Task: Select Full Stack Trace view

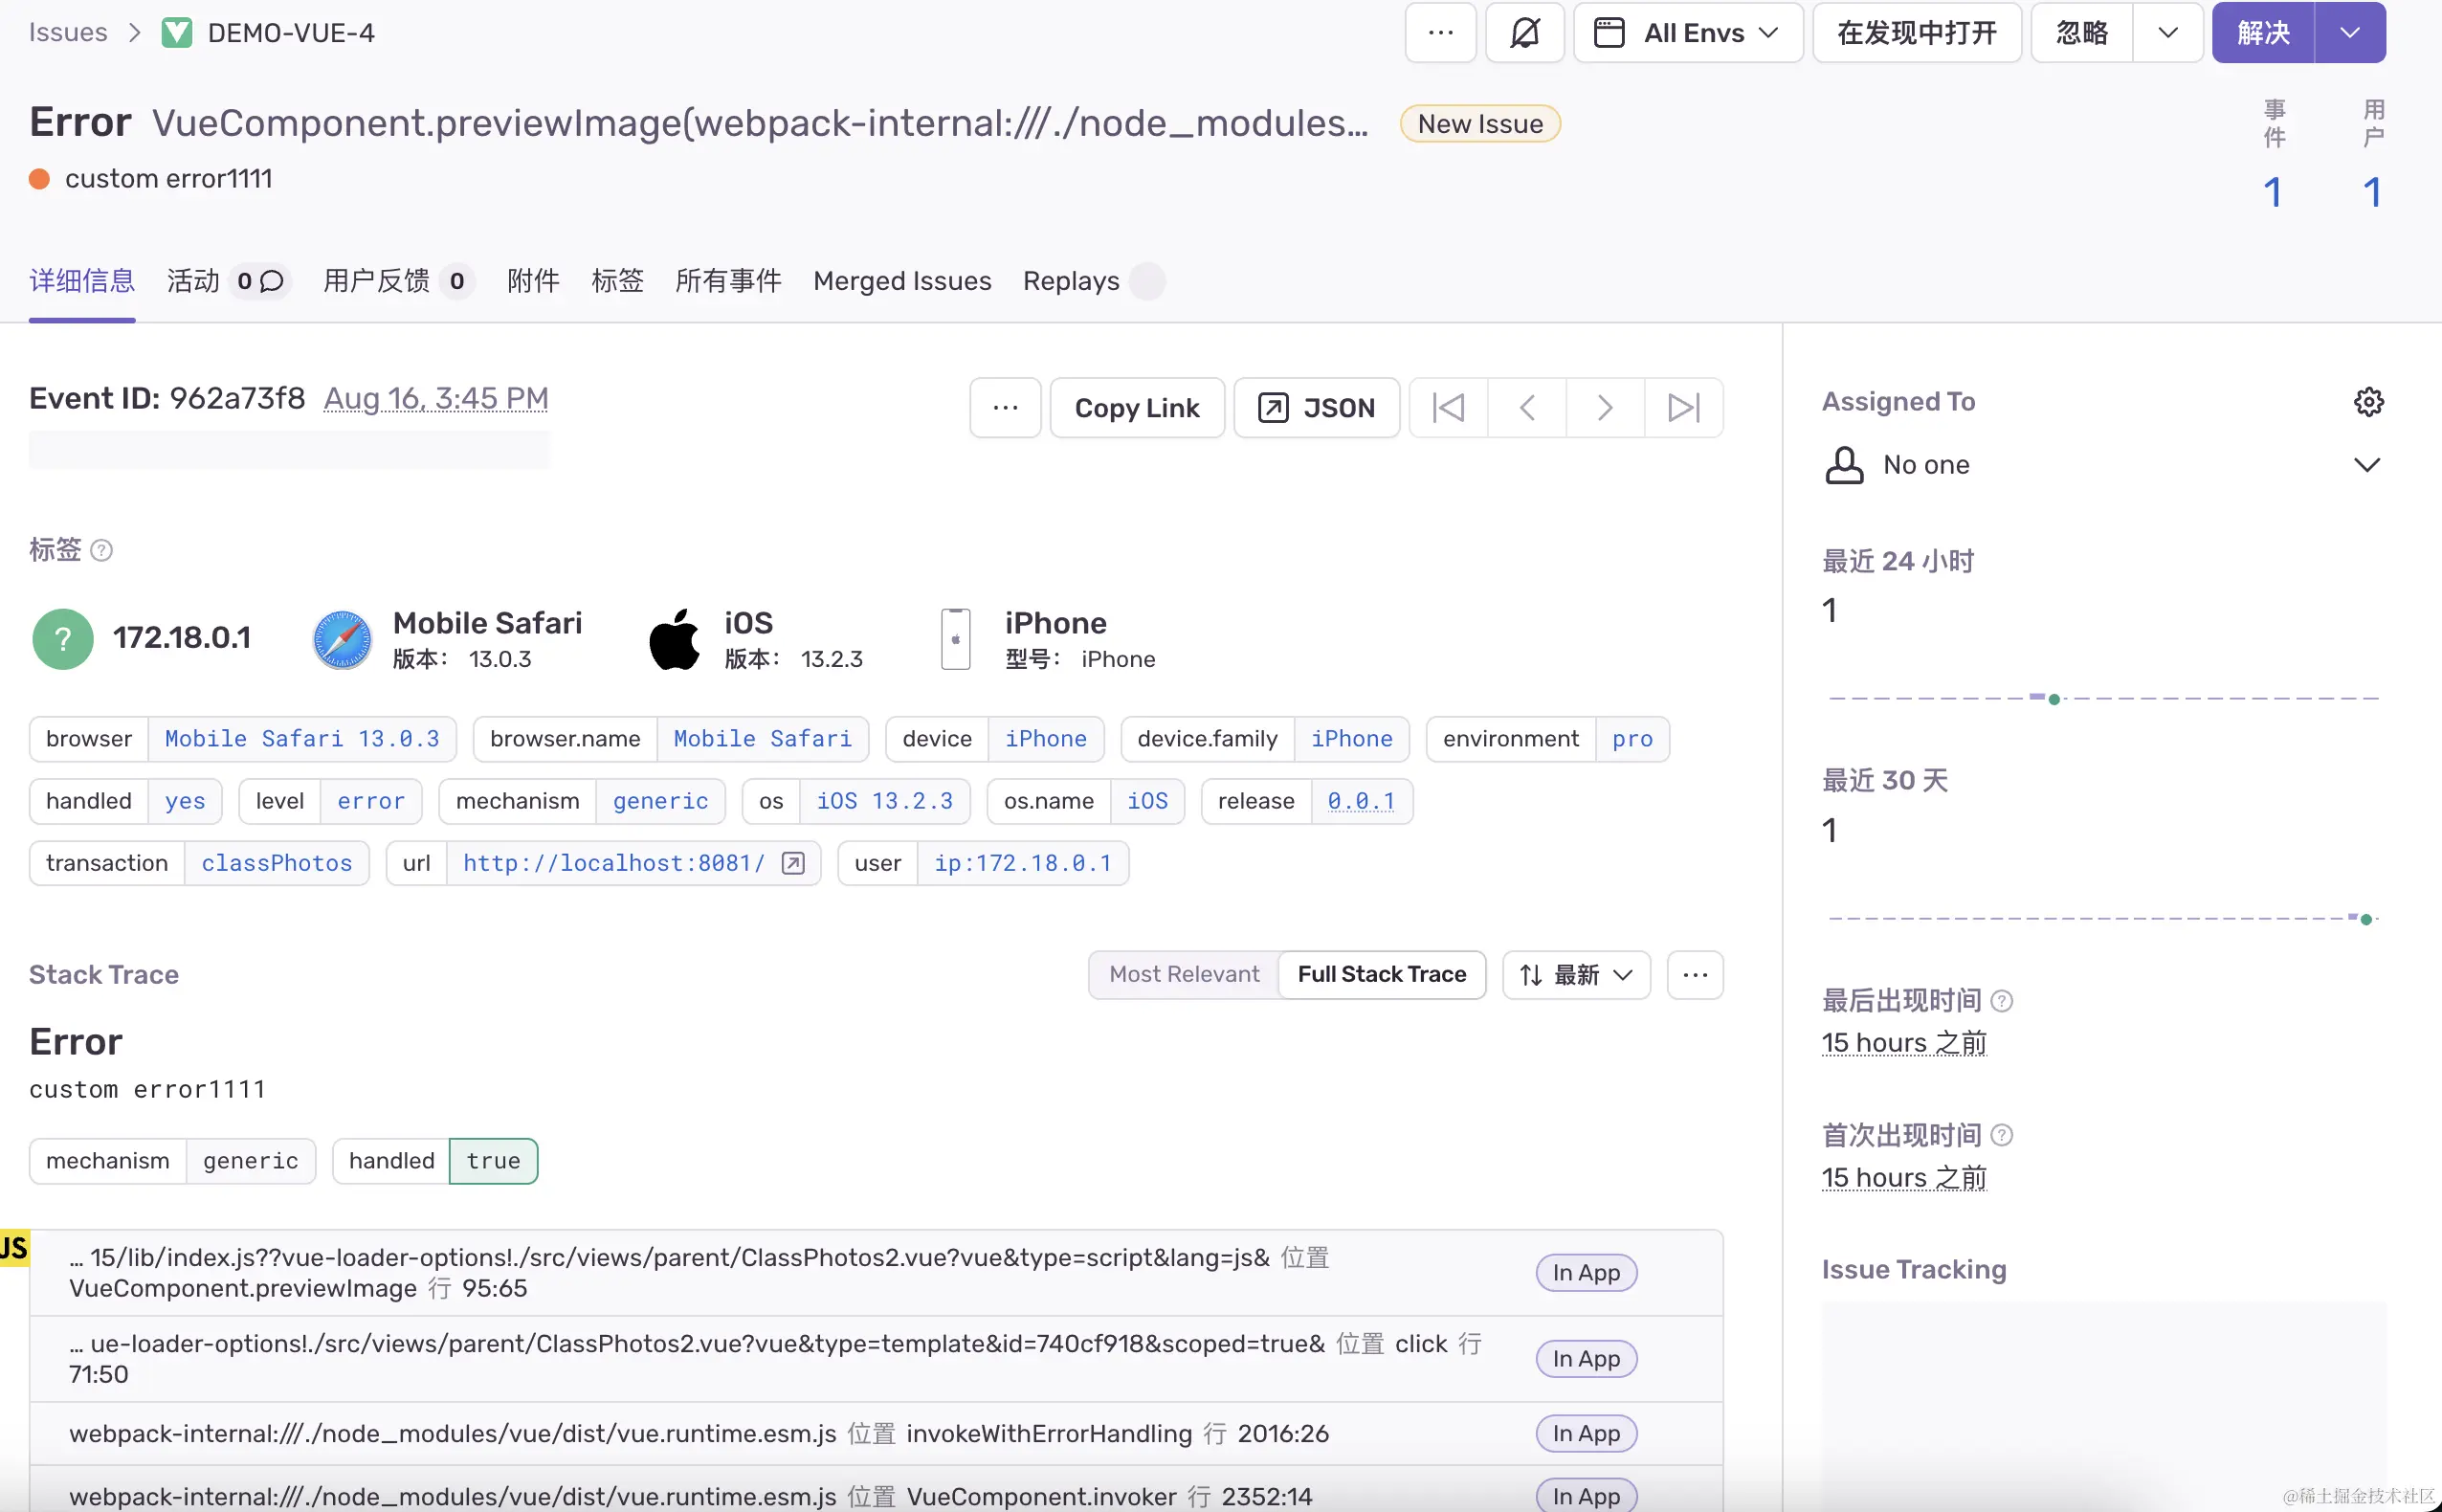Action: [x=1381, y=974]
